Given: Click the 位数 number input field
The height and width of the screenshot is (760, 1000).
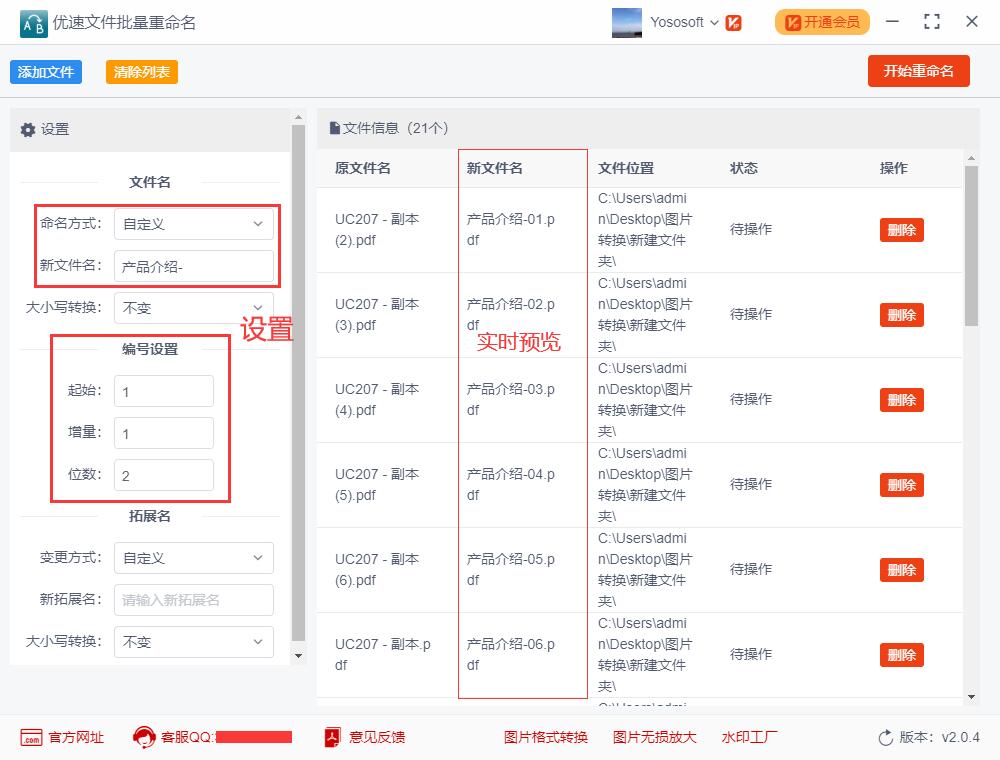Looking at the screenshot, I should tap(164, 475).
